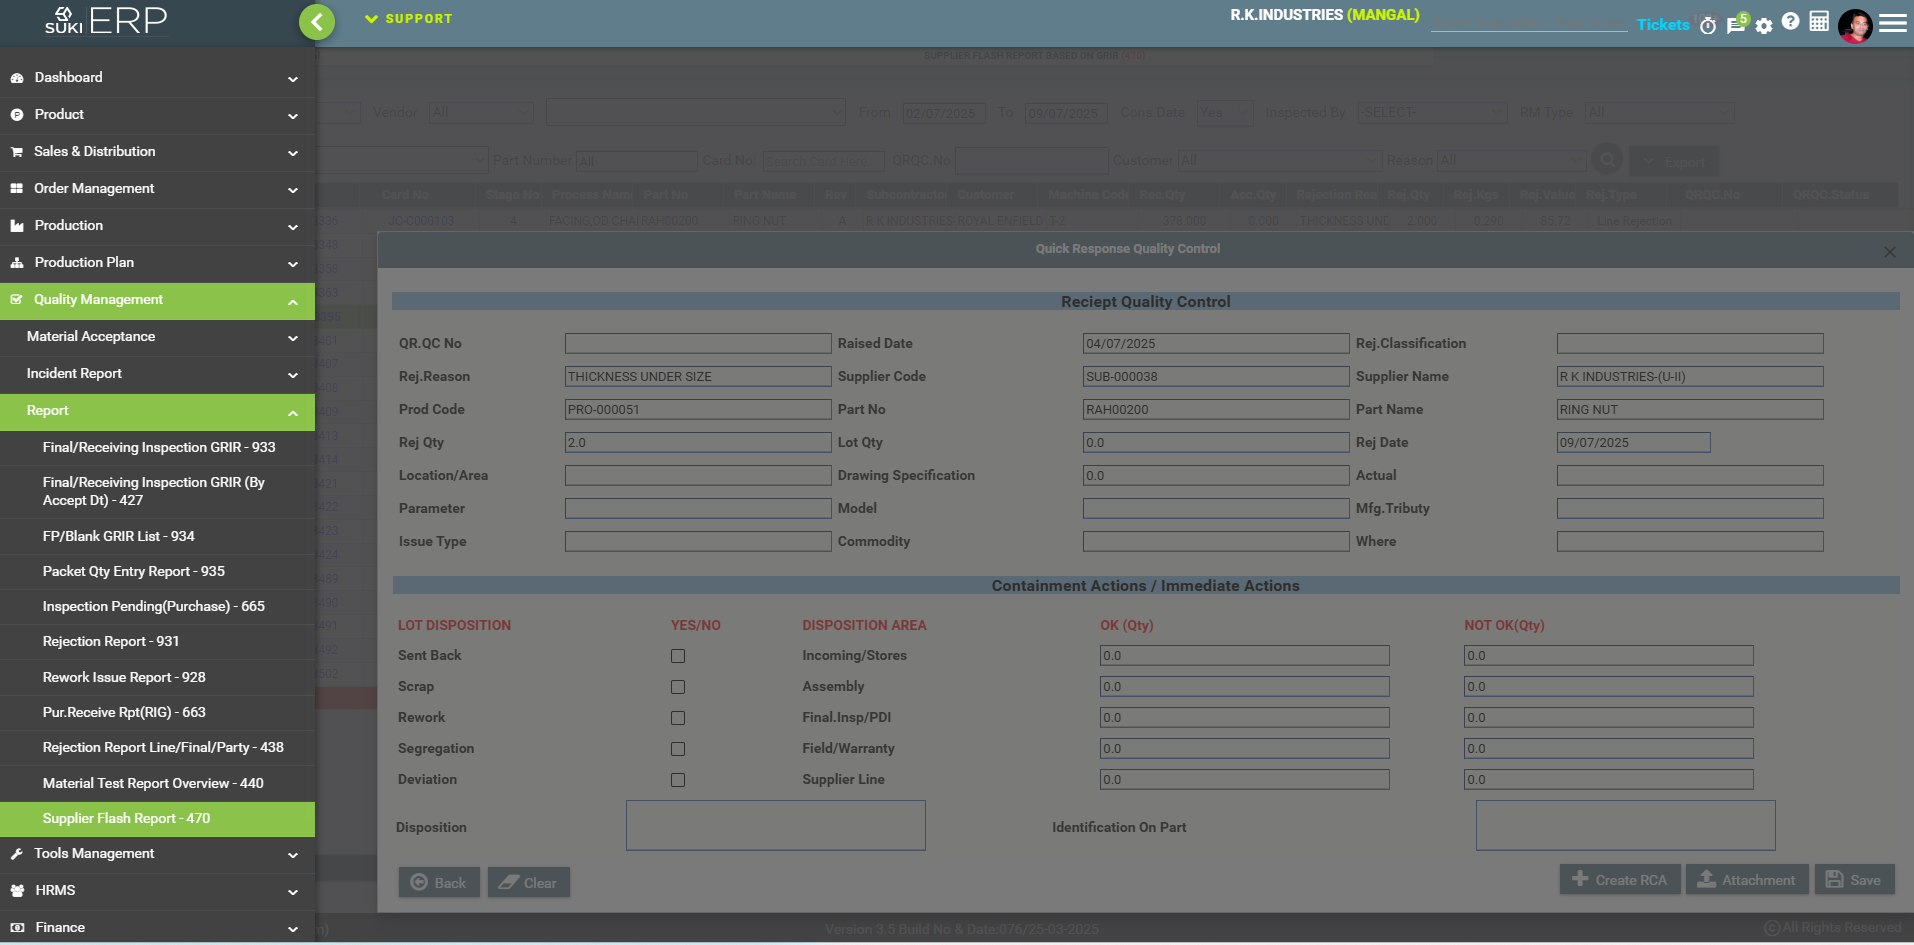Close the Quick Response Quality Control dialog
This screenshot has width=1914, height=945.
click(x=1889, y=252)
